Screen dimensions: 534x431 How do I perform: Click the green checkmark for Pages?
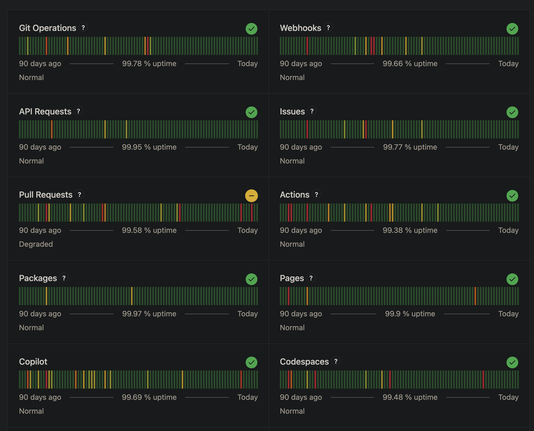[512, 279]
